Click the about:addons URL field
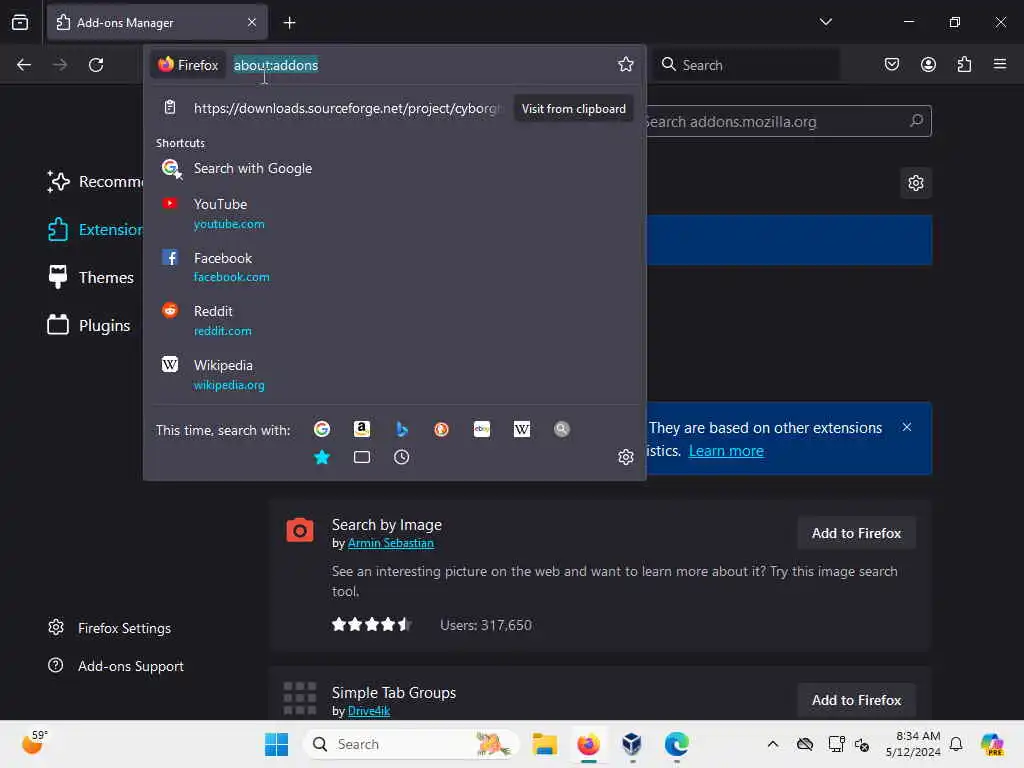This screenshot has width=1024, height=768. coord(421,65)
